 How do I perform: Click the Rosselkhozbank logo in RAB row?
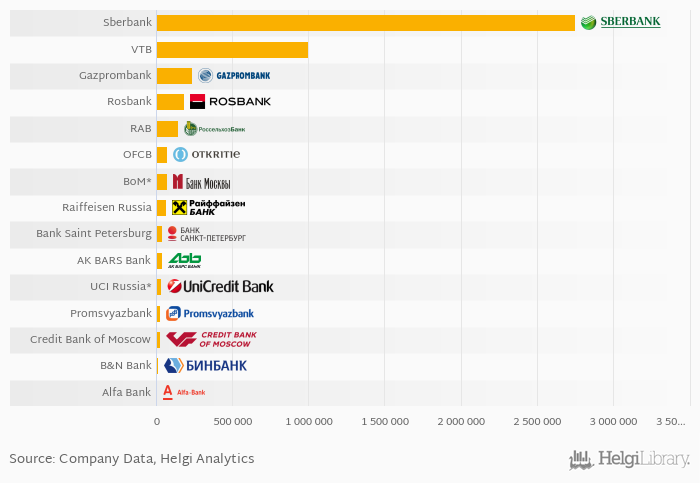click(x=215, y=129)
